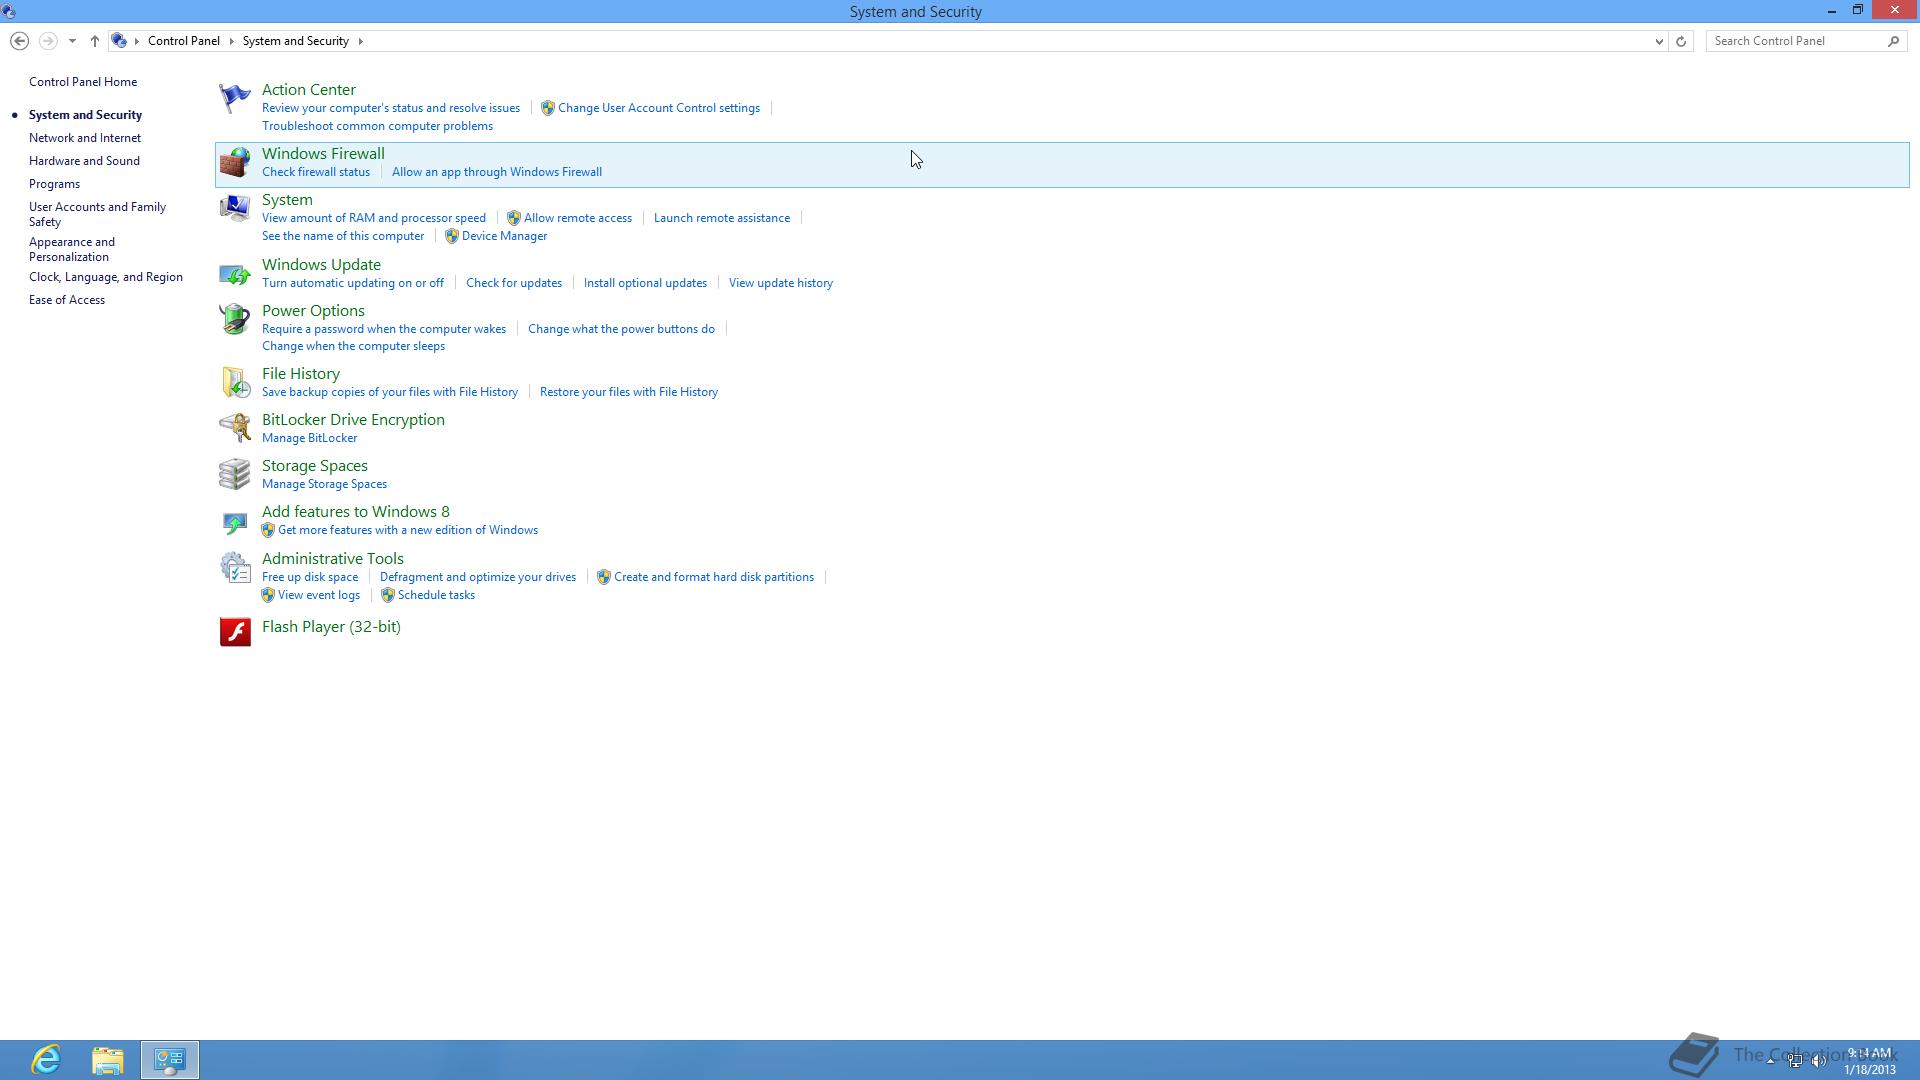Click Change what the power buttons do
1920x1080 pixels.
click(x=621, y=329)
